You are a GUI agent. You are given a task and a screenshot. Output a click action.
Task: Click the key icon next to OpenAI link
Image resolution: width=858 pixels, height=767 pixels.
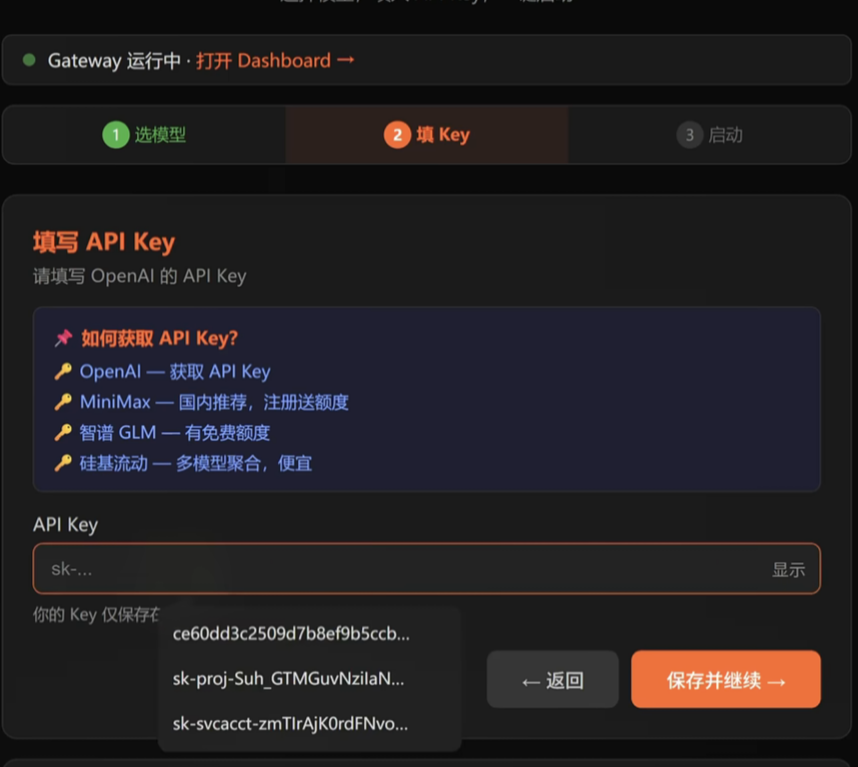coord(63,372)
